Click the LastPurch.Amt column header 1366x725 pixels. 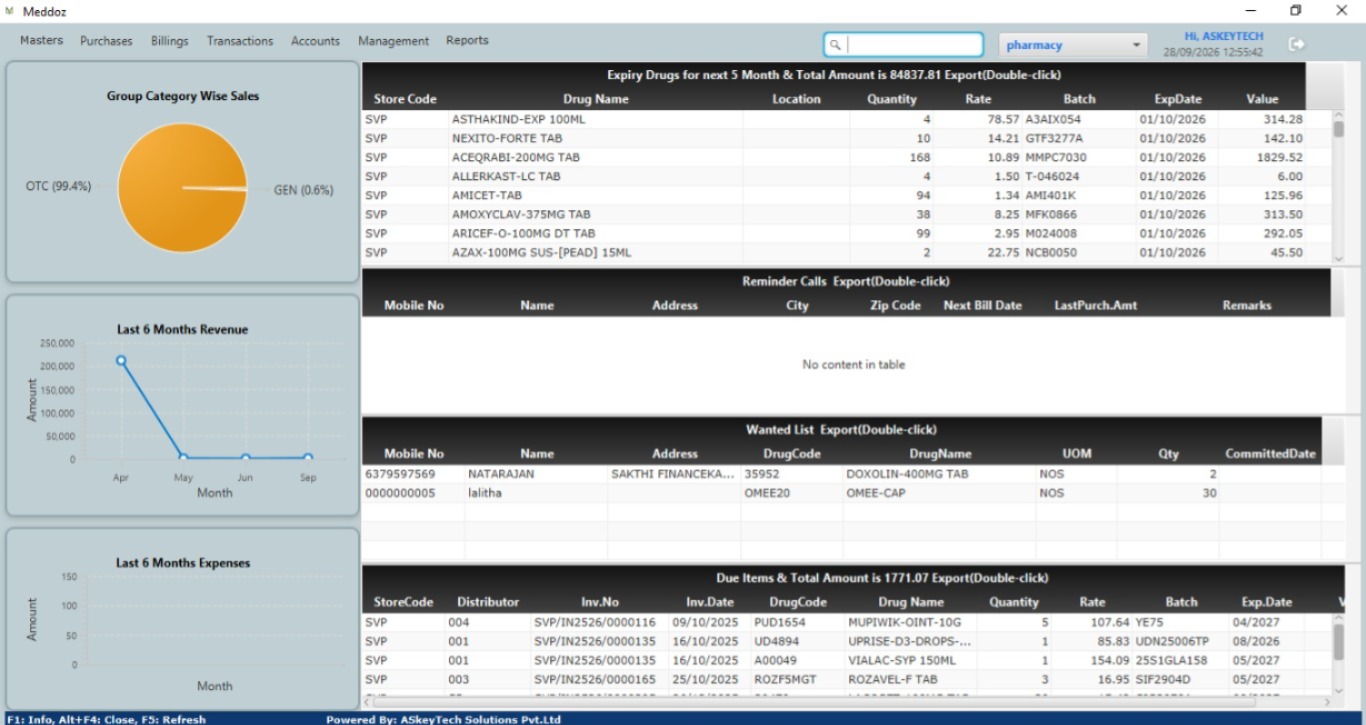click(x=1095, y=305)
